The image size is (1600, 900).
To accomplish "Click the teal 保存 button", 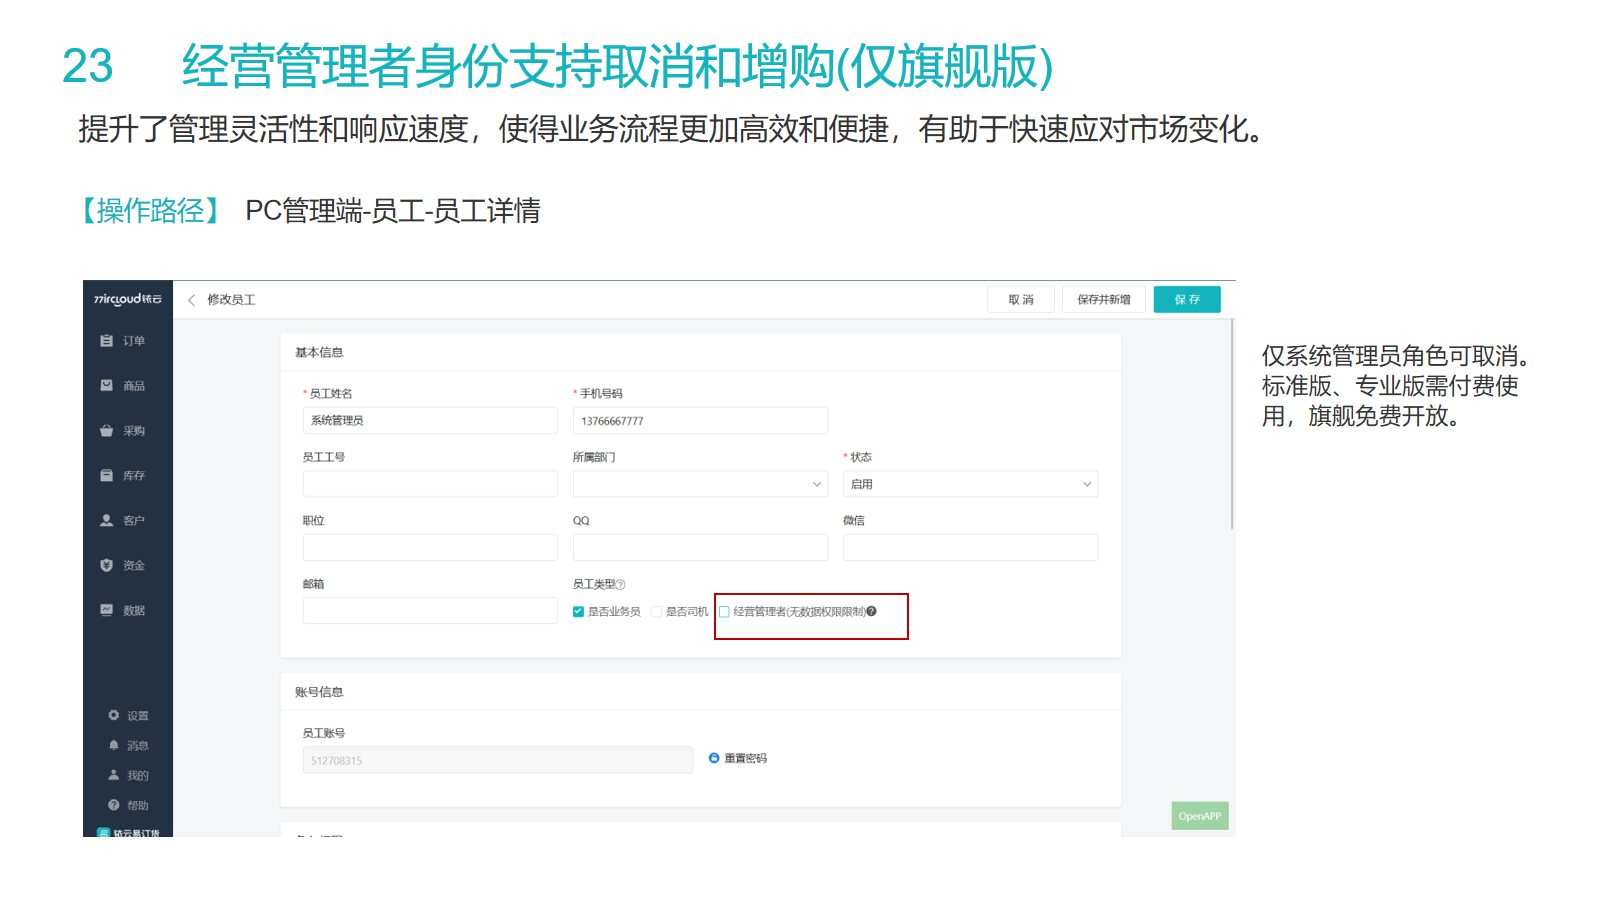I will pos(1187,300).
